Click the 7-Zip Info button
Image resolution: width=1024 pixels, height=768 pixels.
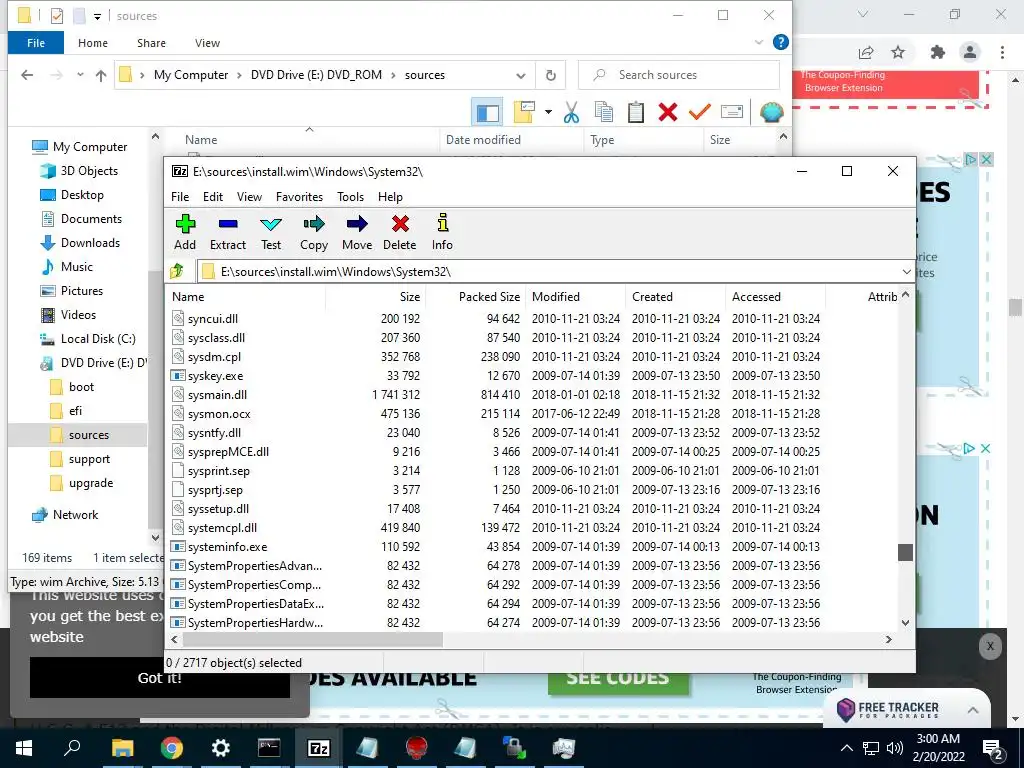tap(442, 232)
